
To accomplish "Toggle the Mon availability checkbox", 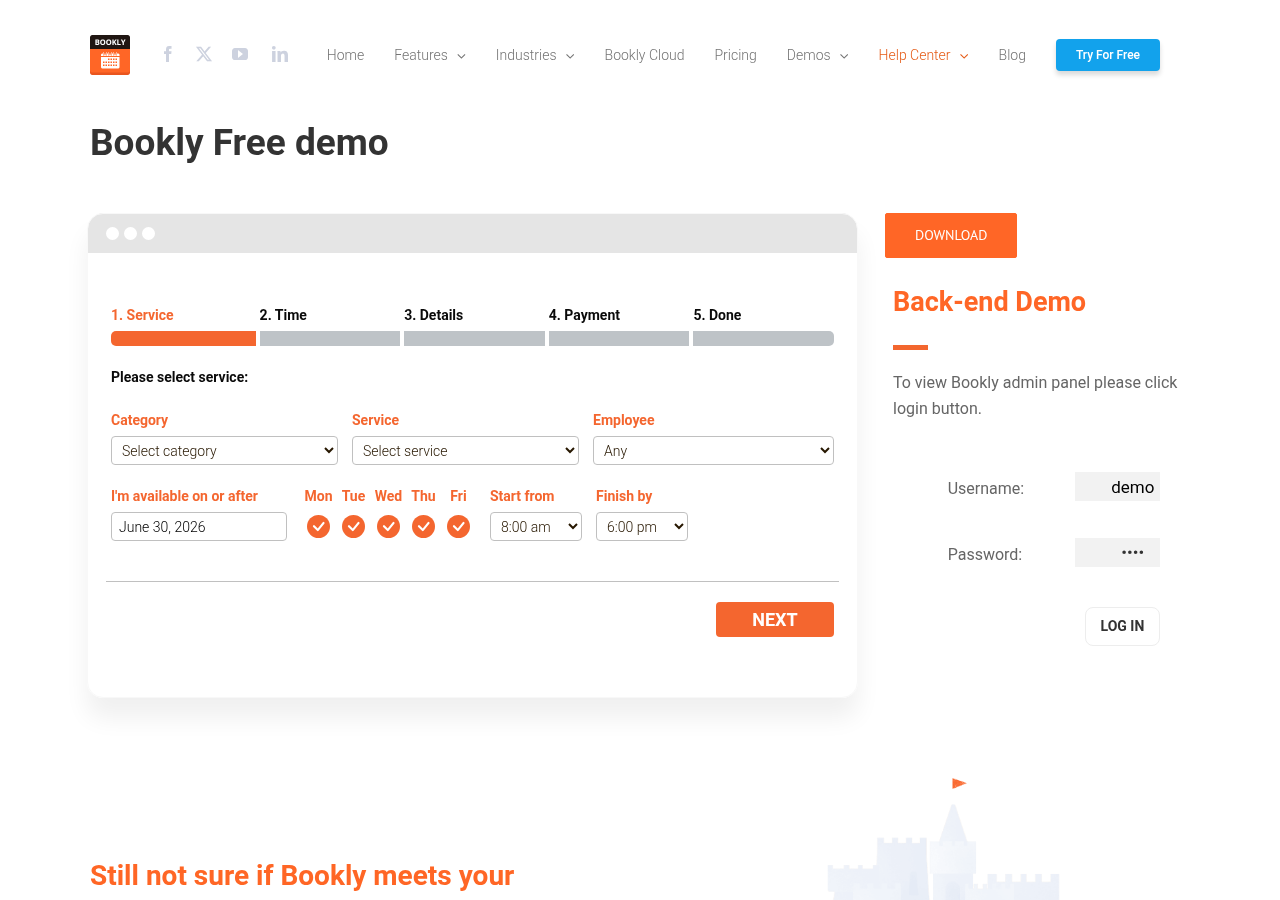I will point(318,526).
